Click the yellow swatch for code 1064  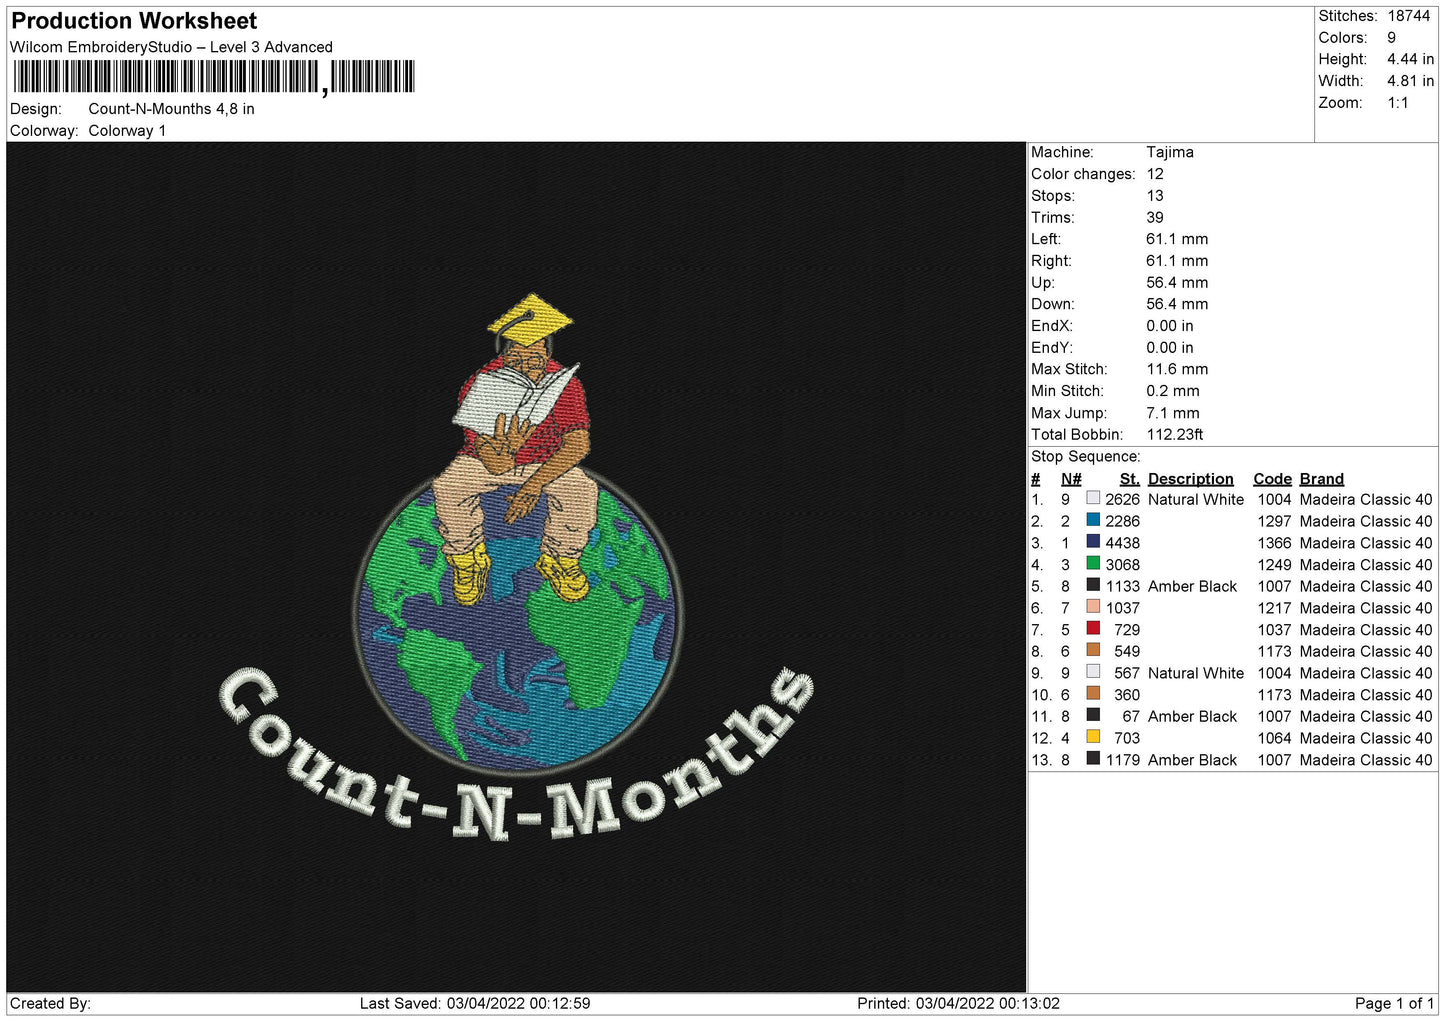click(x=1093, y=737)
